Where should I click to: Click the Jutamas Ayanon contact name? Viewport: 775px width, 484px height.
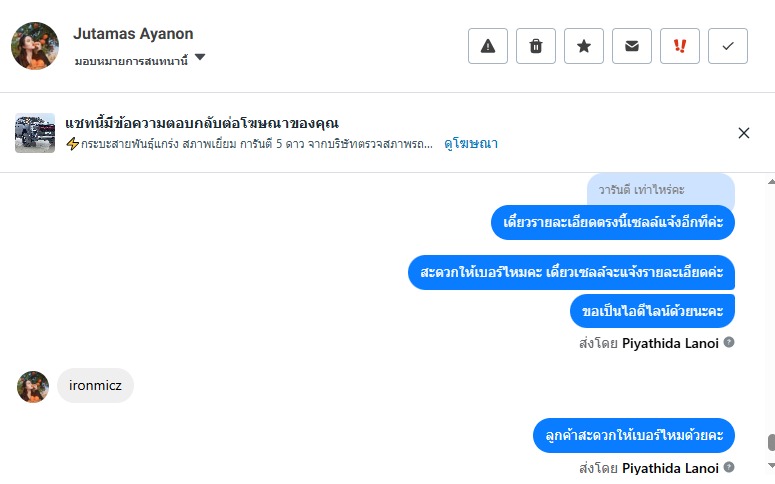[133, 34]
